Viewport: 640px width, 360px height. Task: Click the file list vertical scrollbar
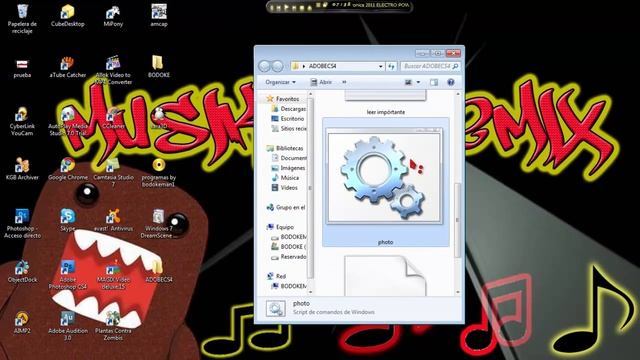[458, 220]
